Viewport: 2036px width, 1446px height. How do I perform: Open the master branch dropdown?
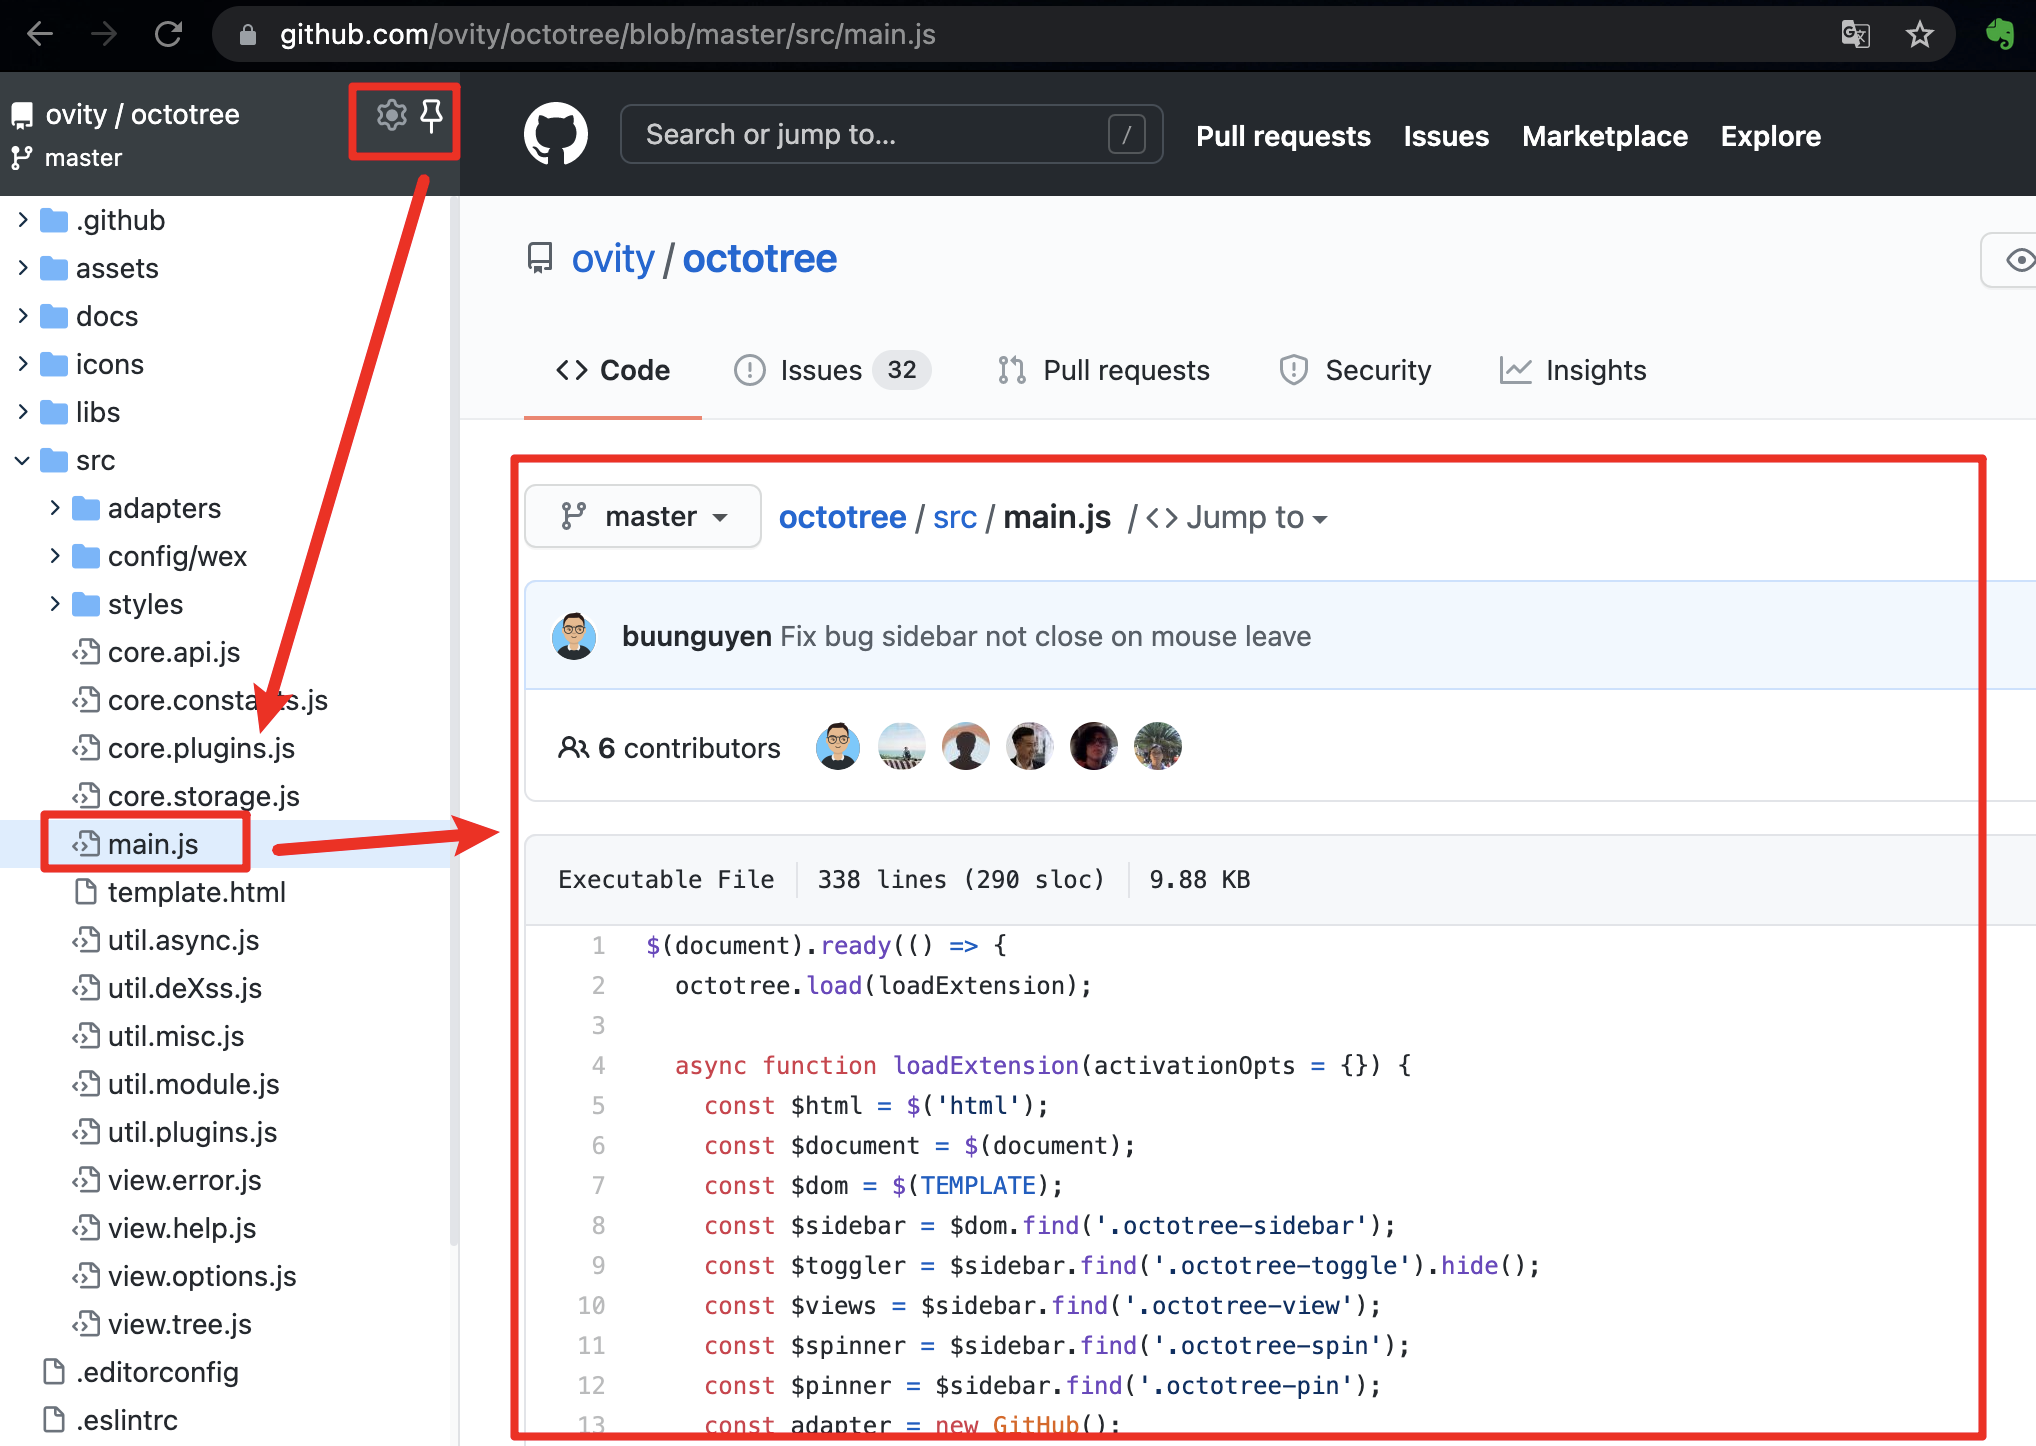643,516
